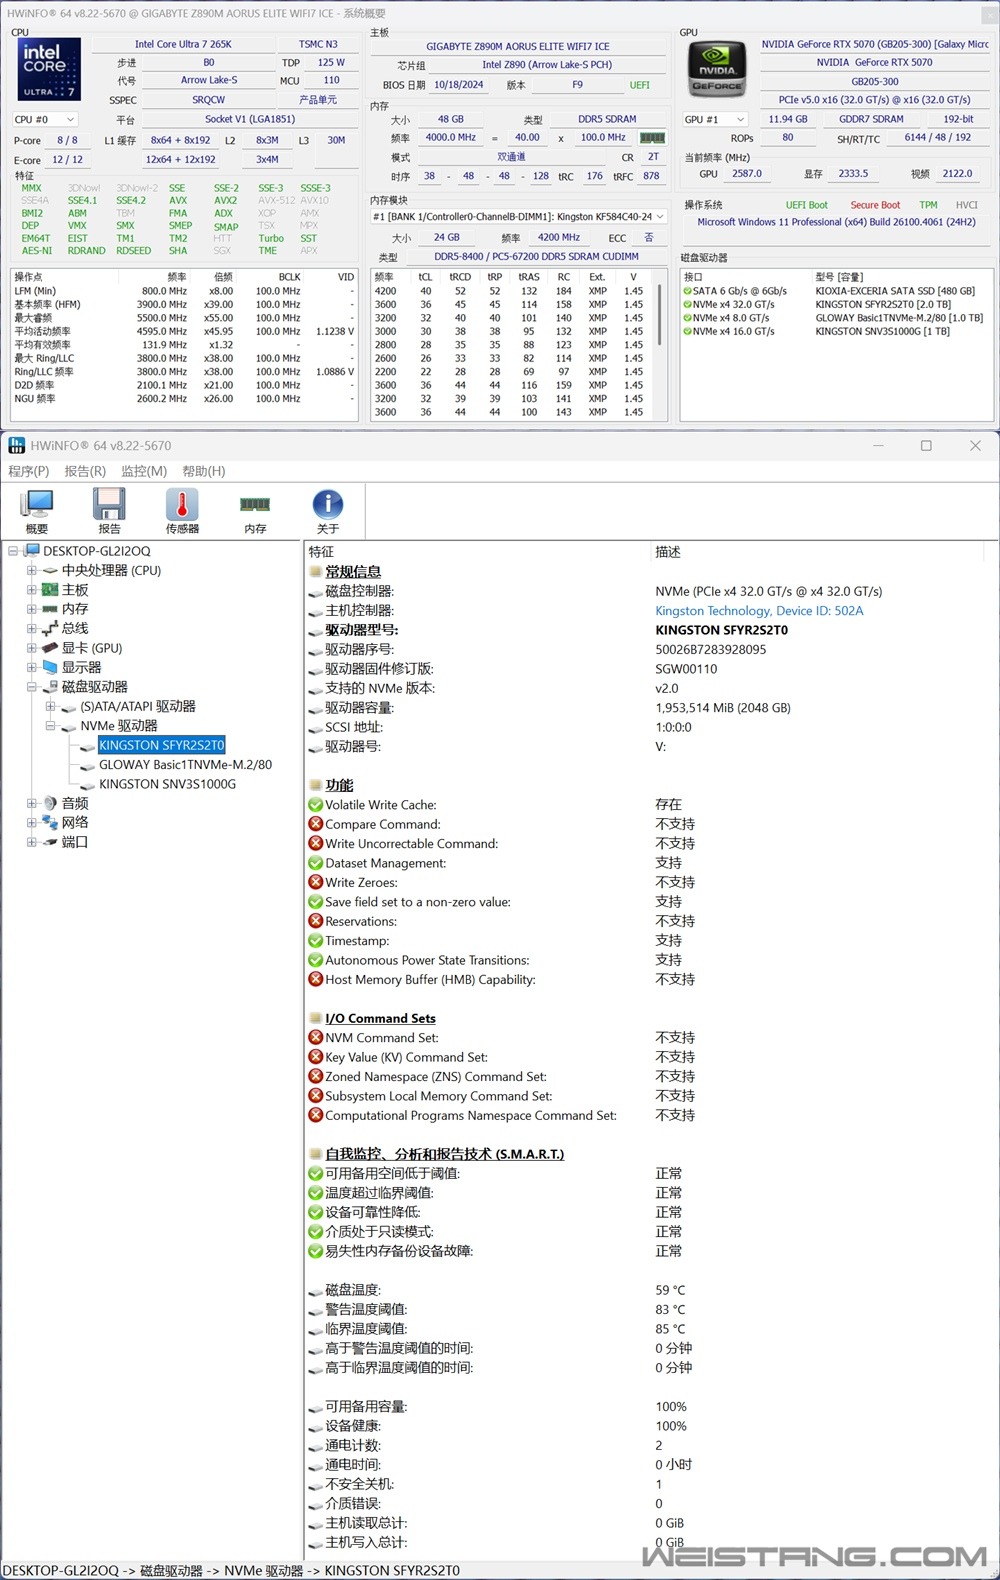The image size is (1000, 1580).
Task: Select the NVMe 驱动器 tree node
Action: tap(119, 726)
